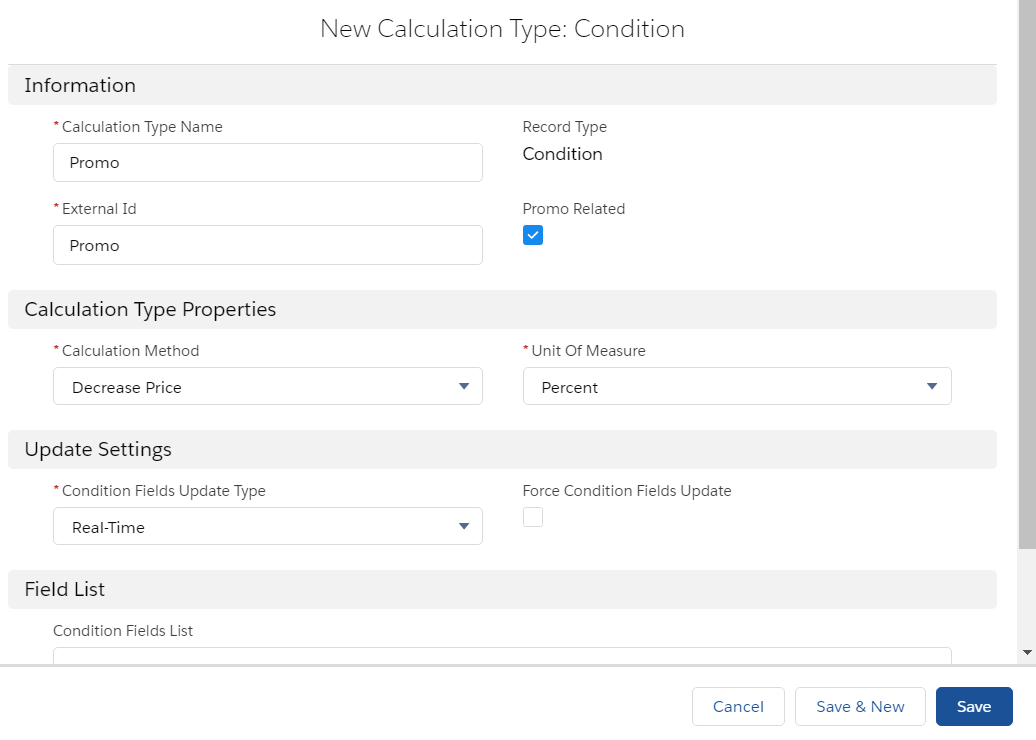Click the Field List section header
1036x740 pixels.
(65, 590)
